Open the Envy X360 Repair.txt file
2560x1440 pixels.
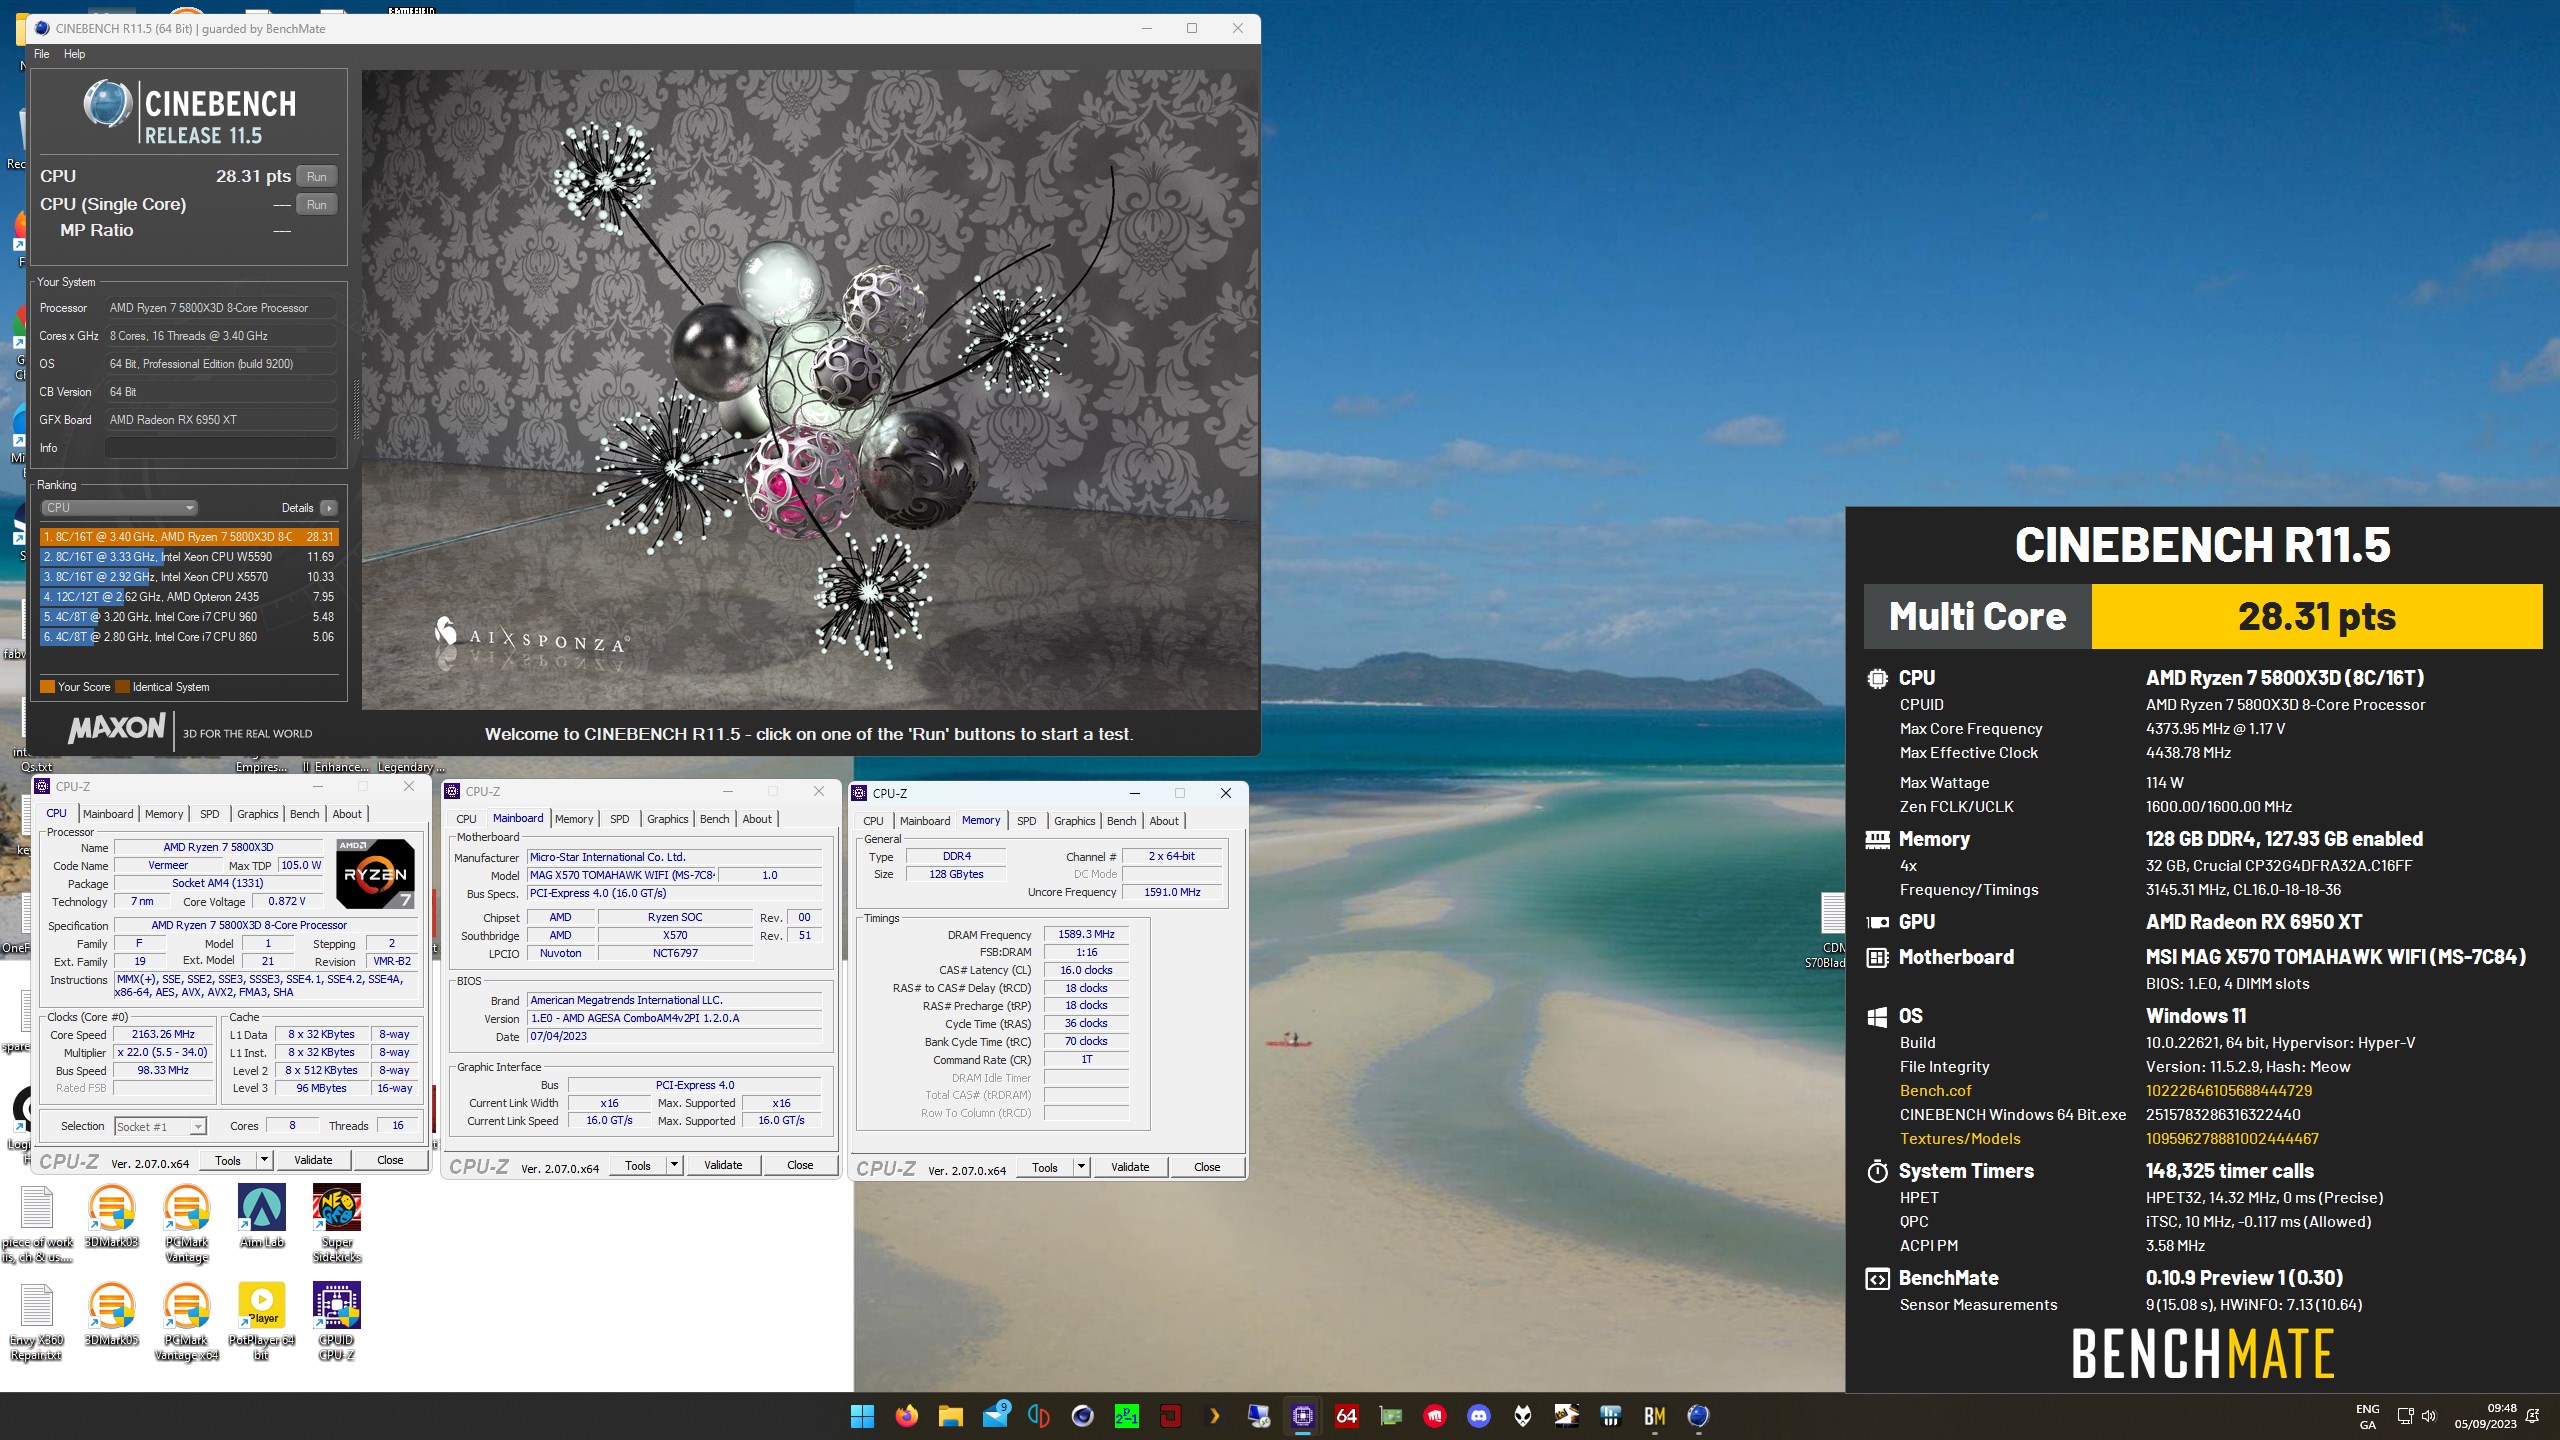point(37,1321)
